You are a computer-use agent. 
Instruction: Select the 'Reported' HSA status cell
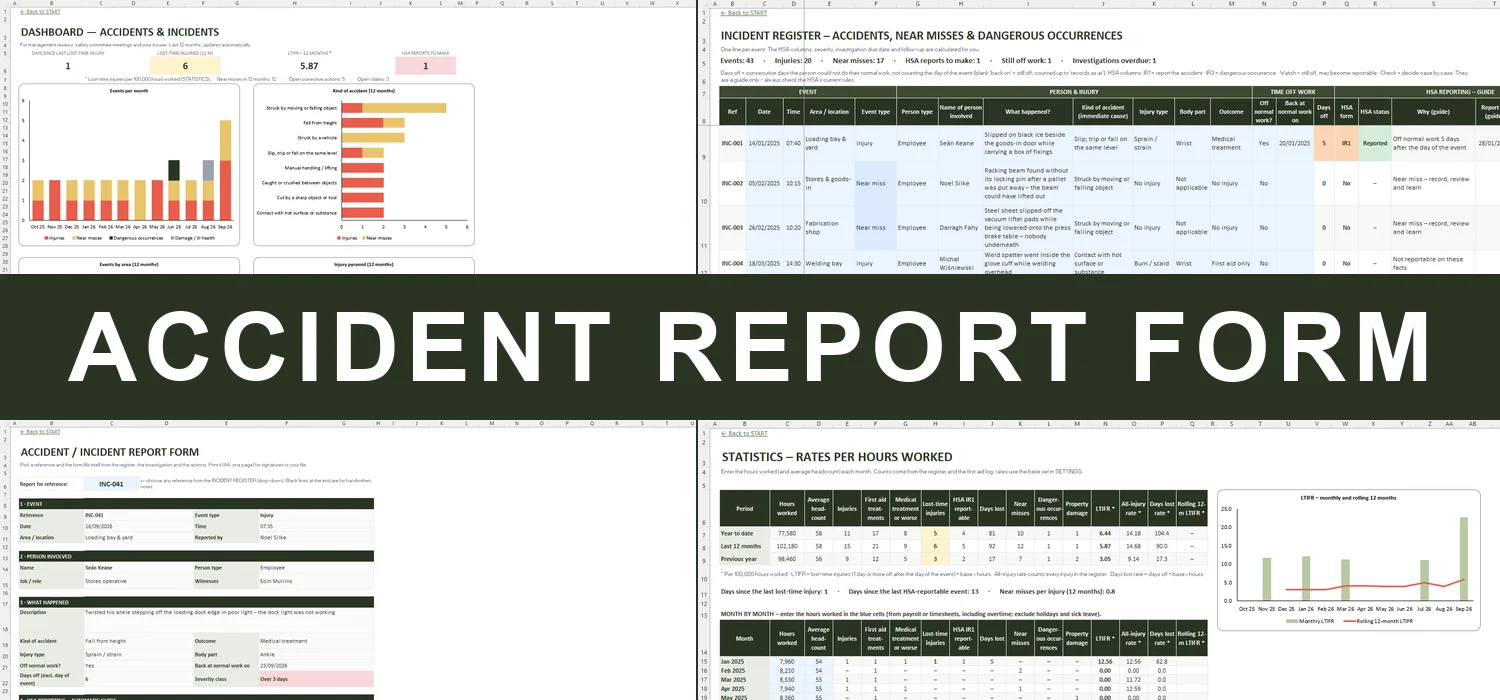pos(1375,143)
